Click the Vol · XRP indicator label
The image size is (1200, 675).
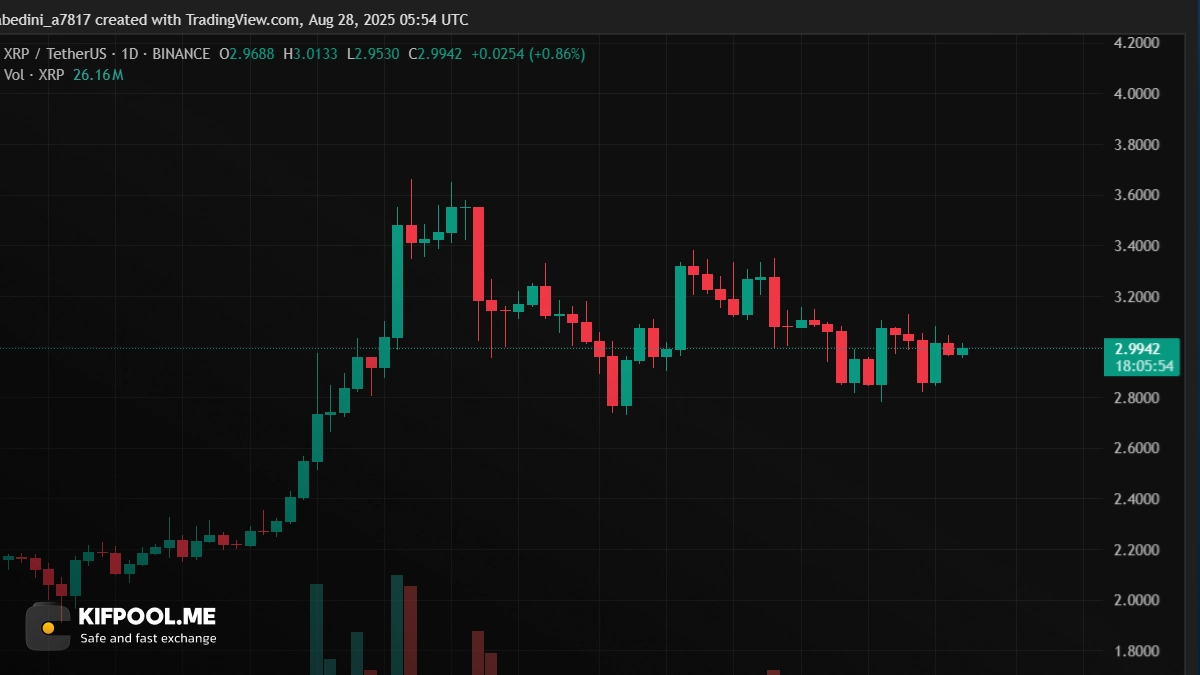[x=34, y=75]
